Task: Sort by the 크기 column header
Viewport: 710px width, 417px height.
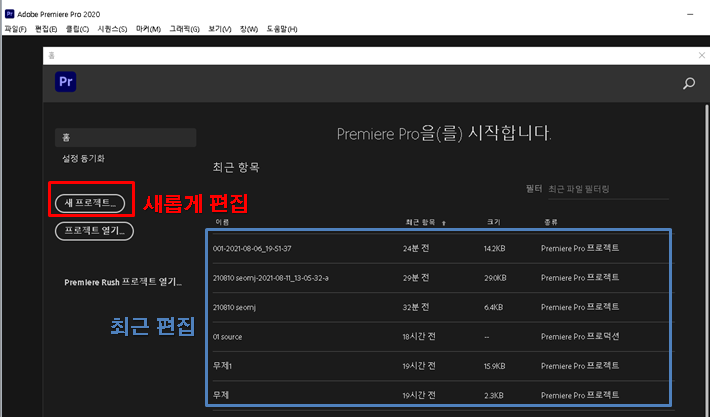Action: point(494,222)
